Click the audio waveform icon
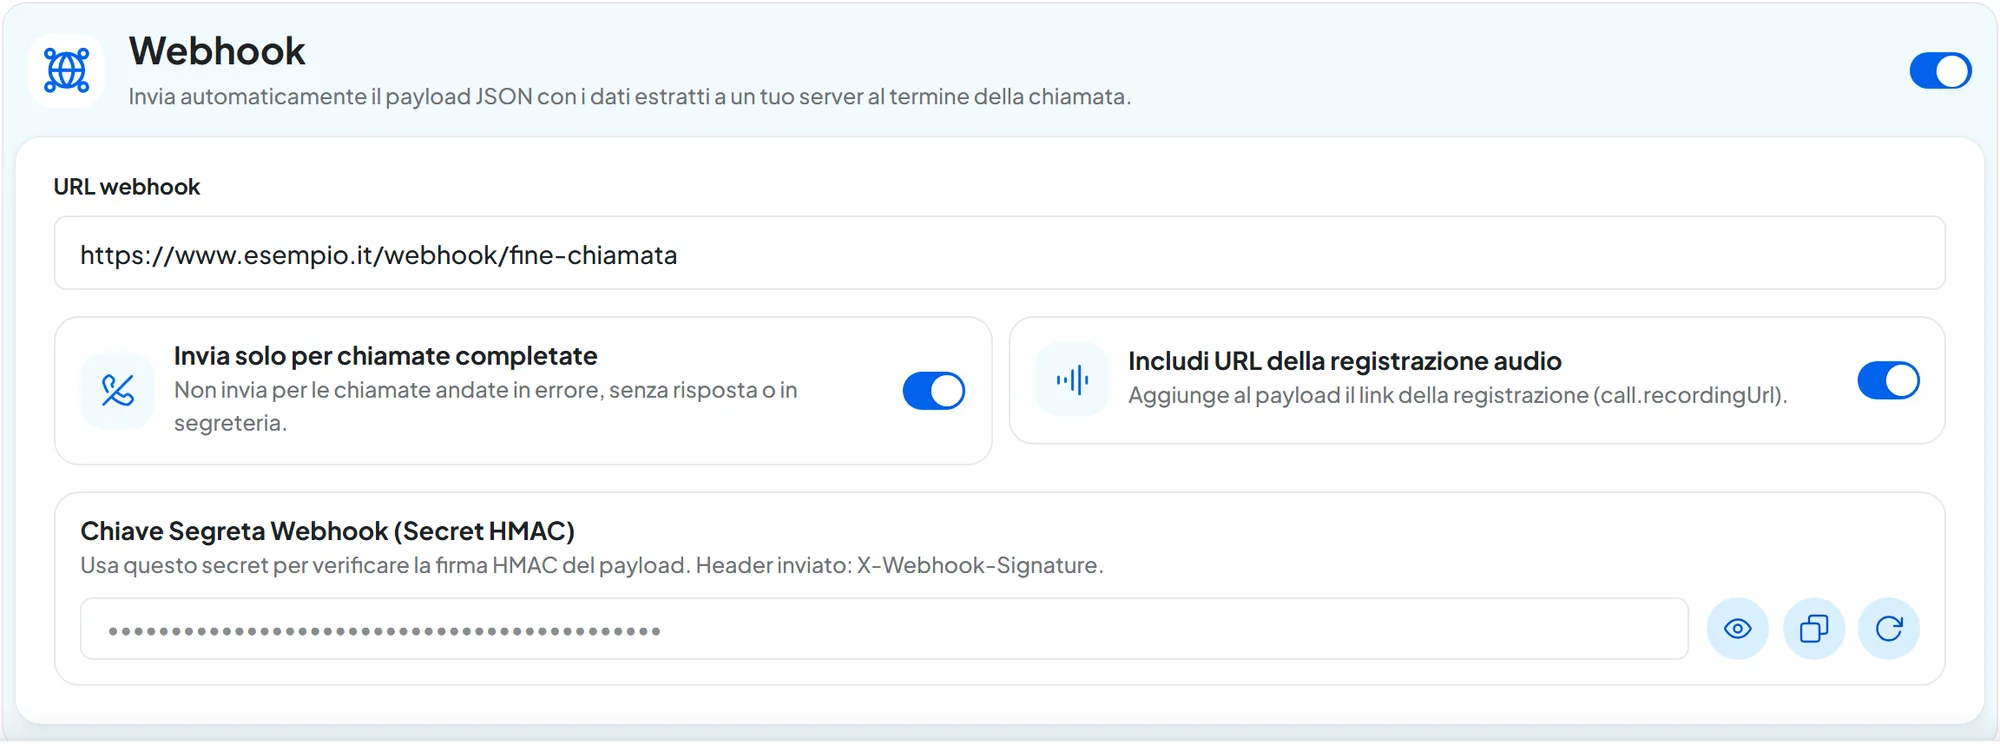The height and width of the screenshot is (752, 2000). tap(1072, 380)
